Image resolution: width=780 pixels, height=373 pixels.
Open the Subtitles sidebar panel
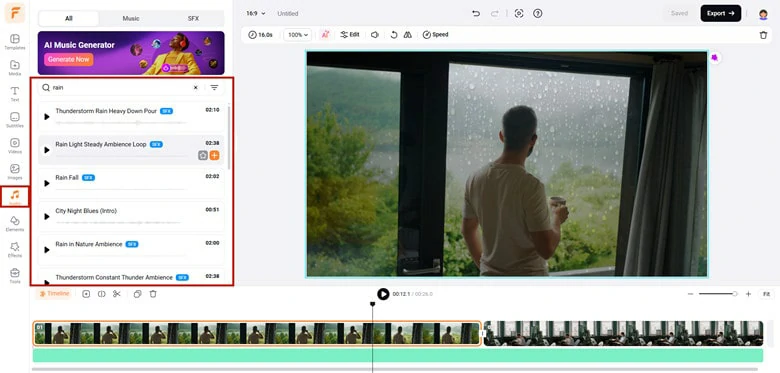click(x=15, y=120)
